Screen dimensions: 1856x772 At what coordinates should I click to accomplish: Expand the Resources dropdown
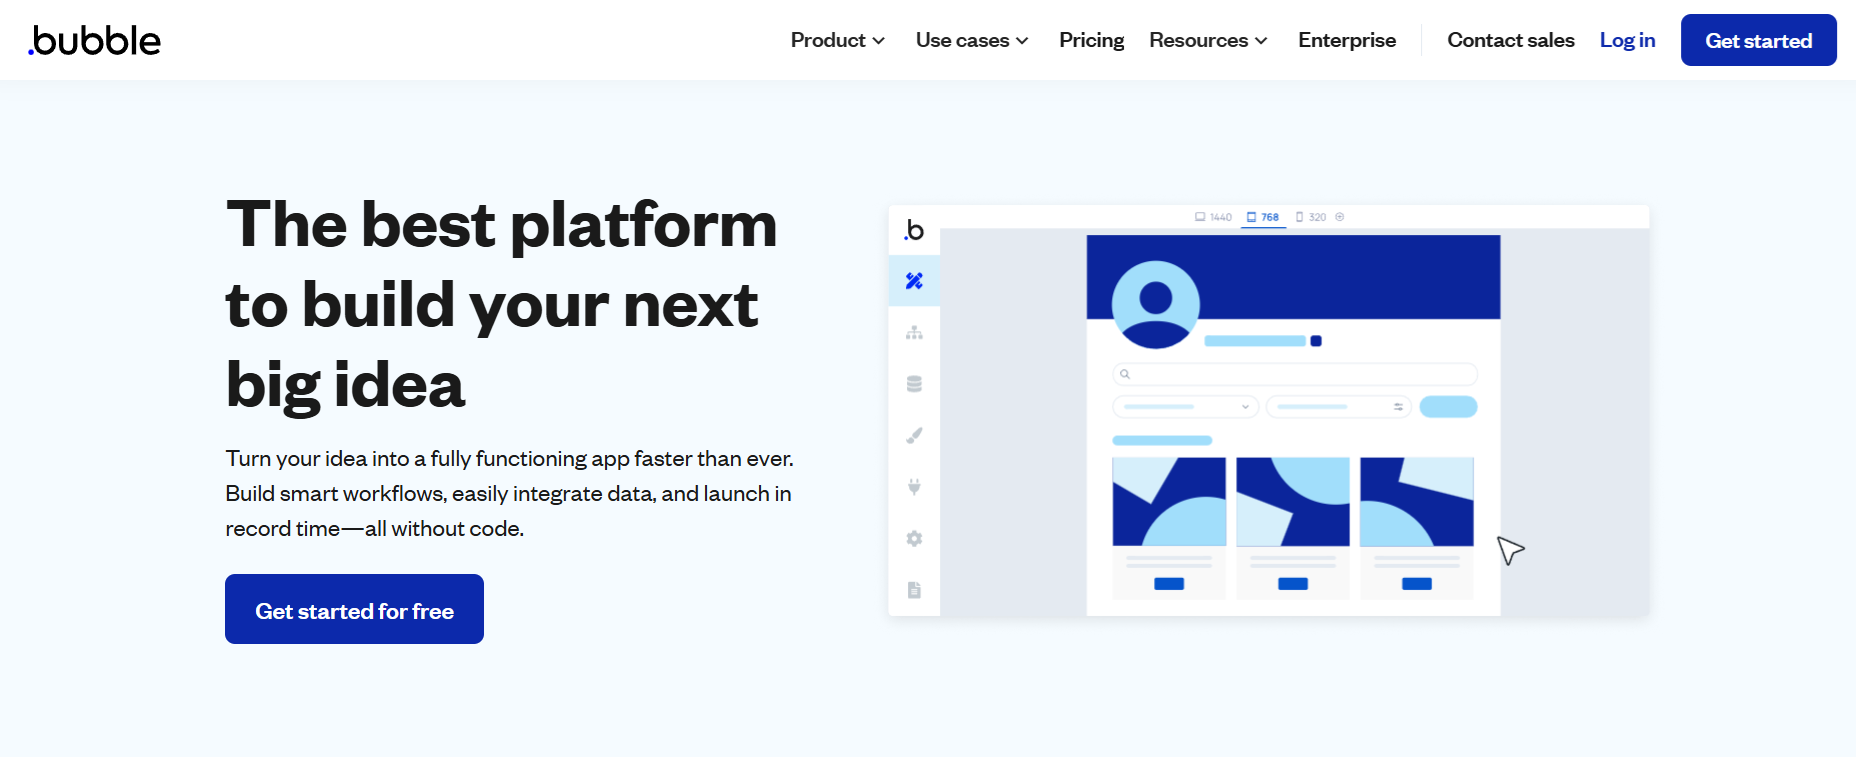point(1208,40)
